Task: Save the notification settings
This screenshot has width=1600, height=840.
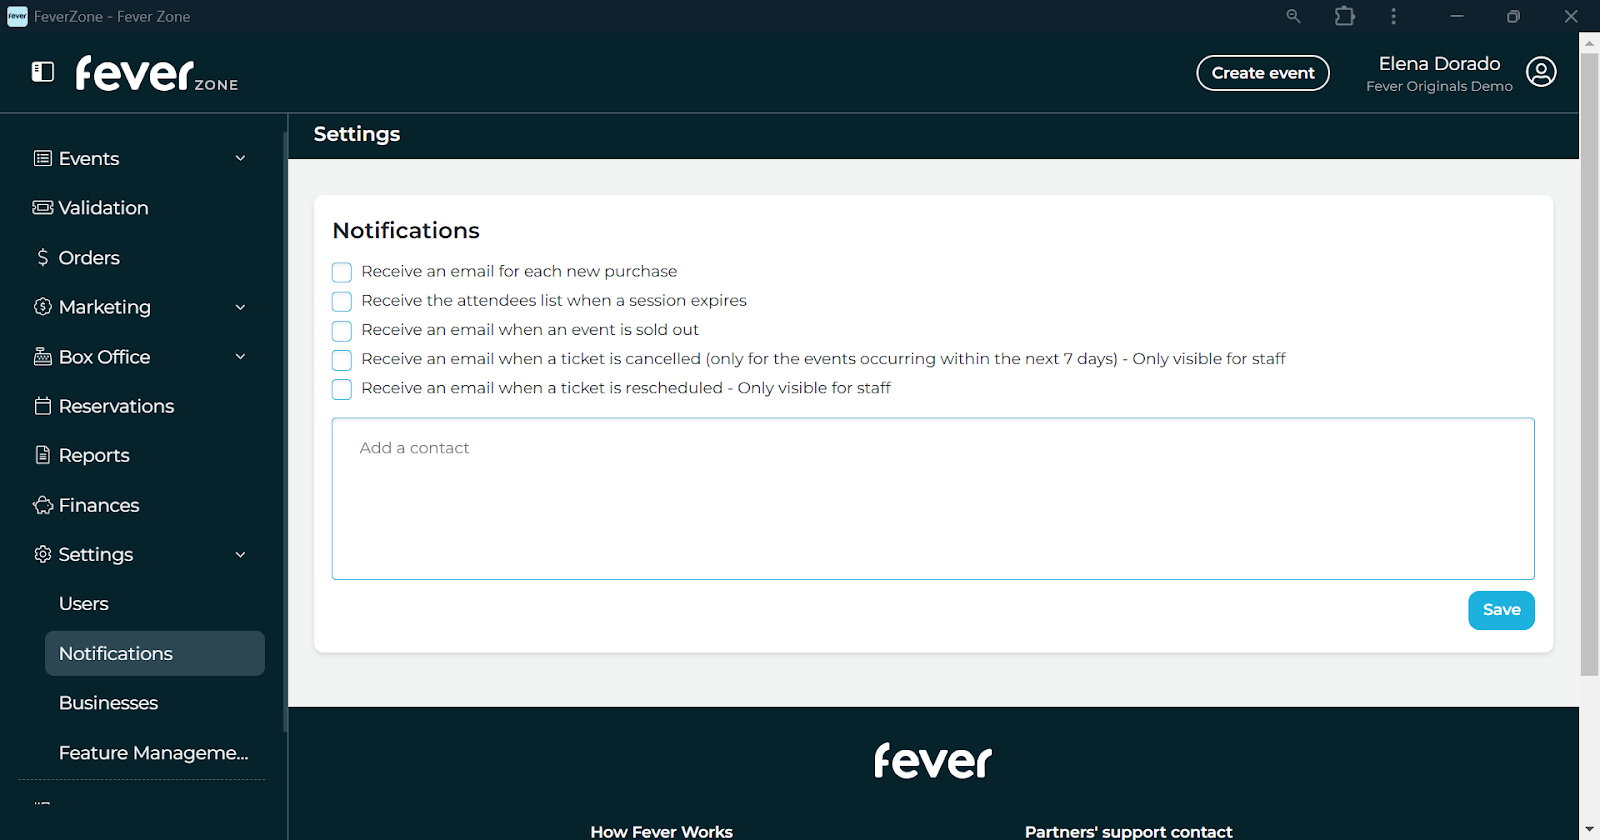Action: (1501, 610)
